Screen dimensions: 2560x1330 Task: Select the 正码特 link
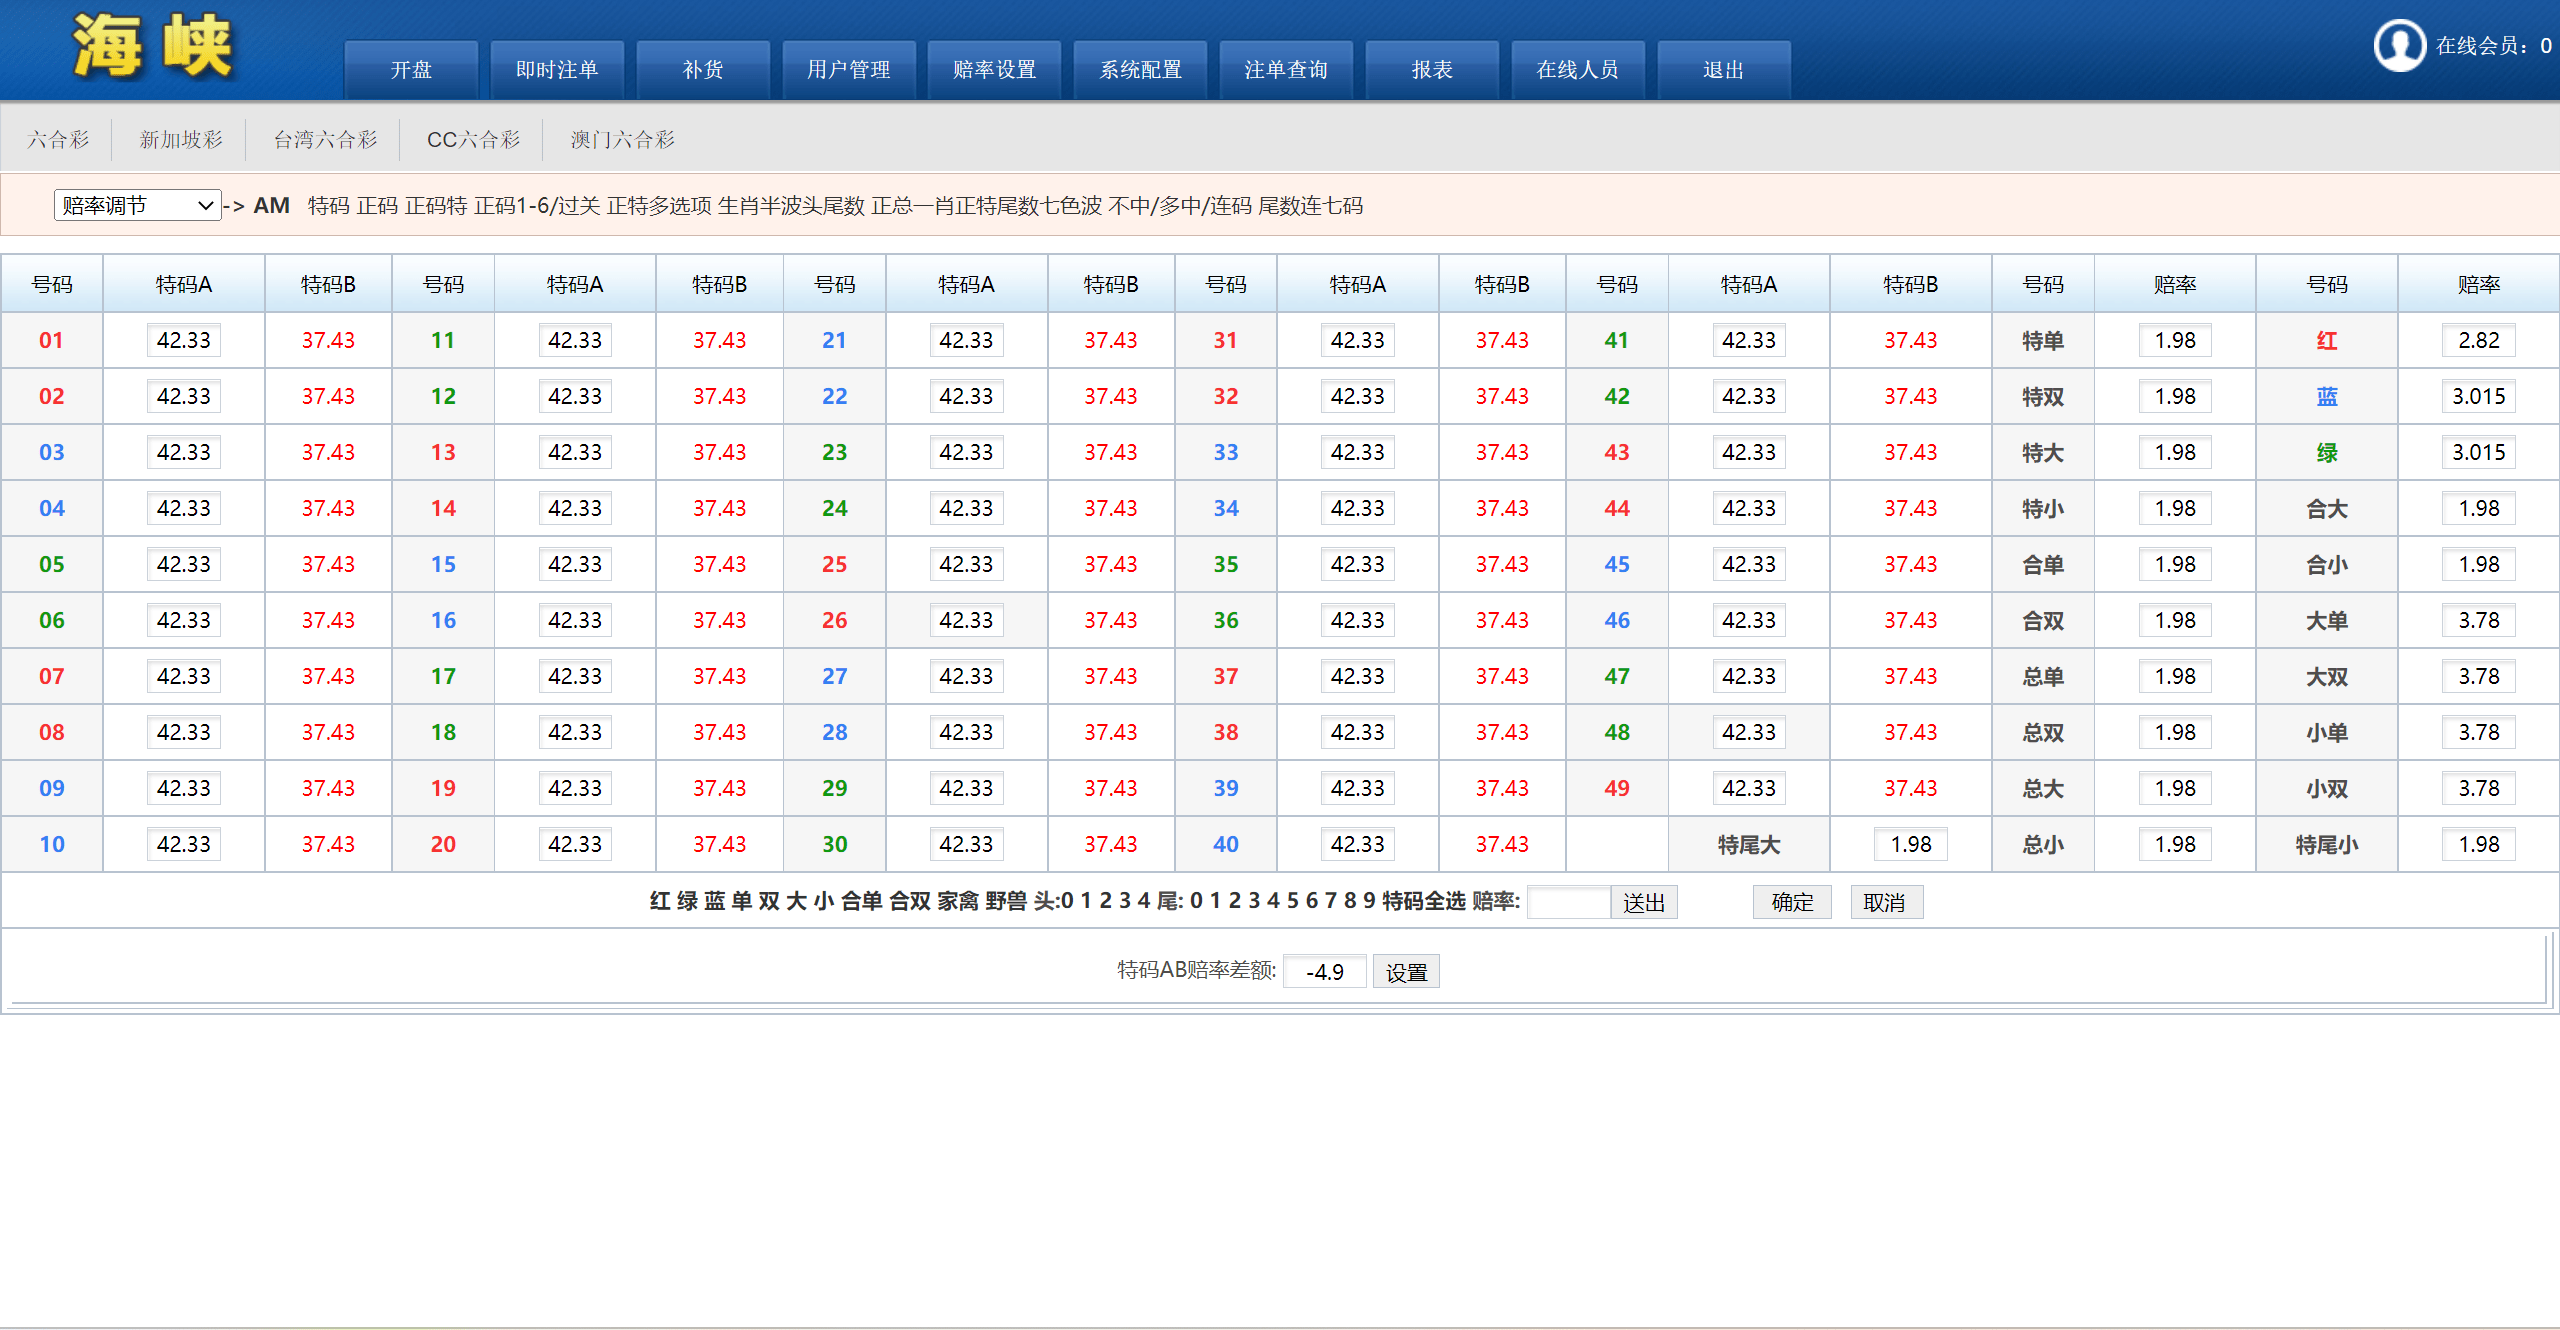tap(435, 205)
